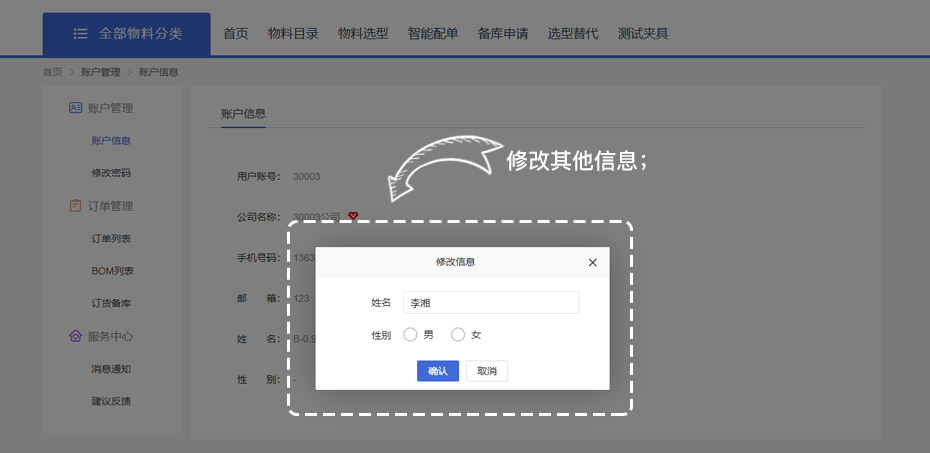
Task: Click the 订单管理 clipboard icon in sidebar
Action: pyautogui.click(x=75, y=206)
